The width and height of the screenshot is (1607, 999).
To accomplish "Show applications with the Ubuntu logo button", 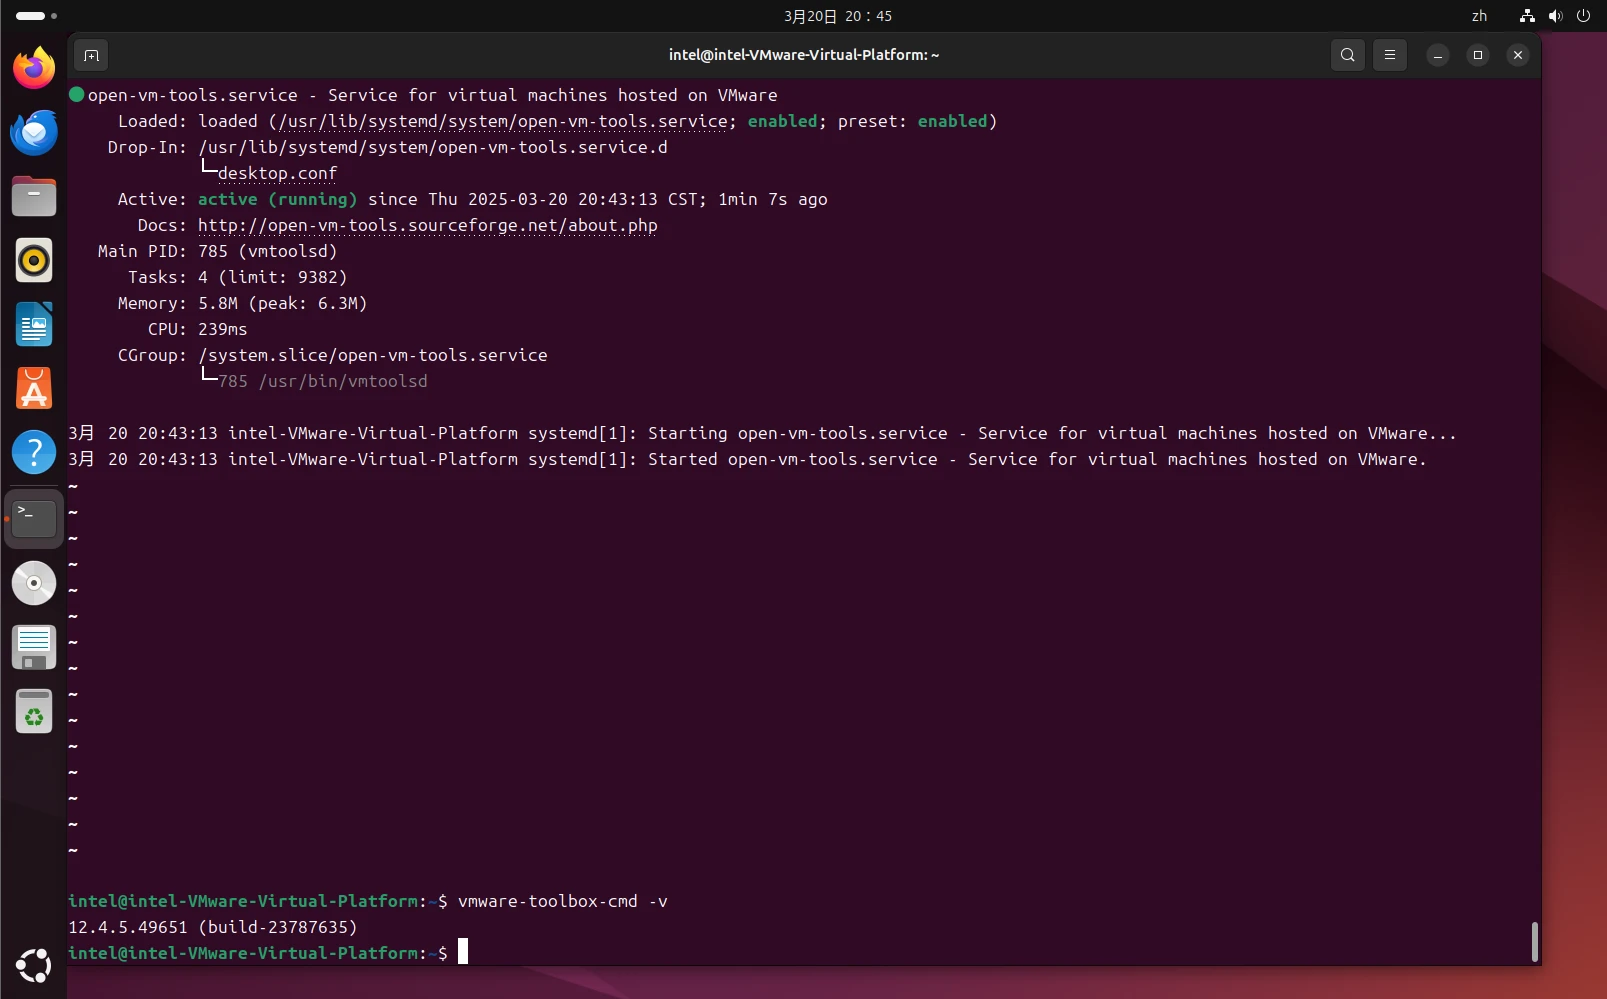I will (34, 965).
